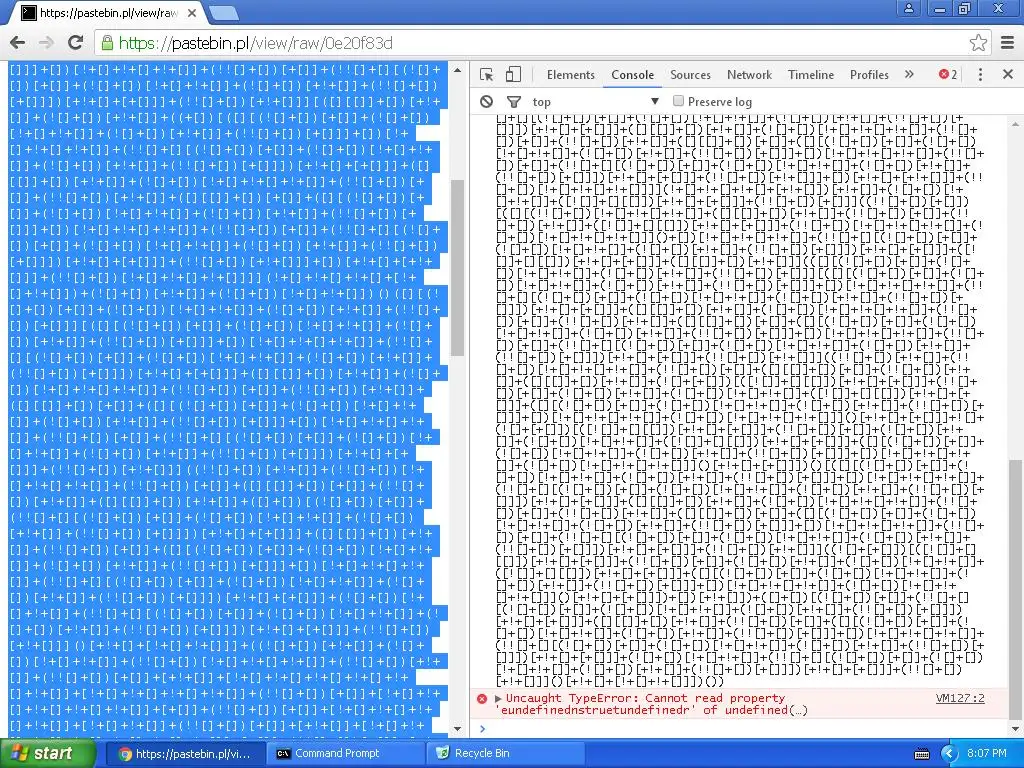Viewport: 1024px width, 768px height.
Task: Open the VM127:2 source link
Action: [x=959, y=698]
